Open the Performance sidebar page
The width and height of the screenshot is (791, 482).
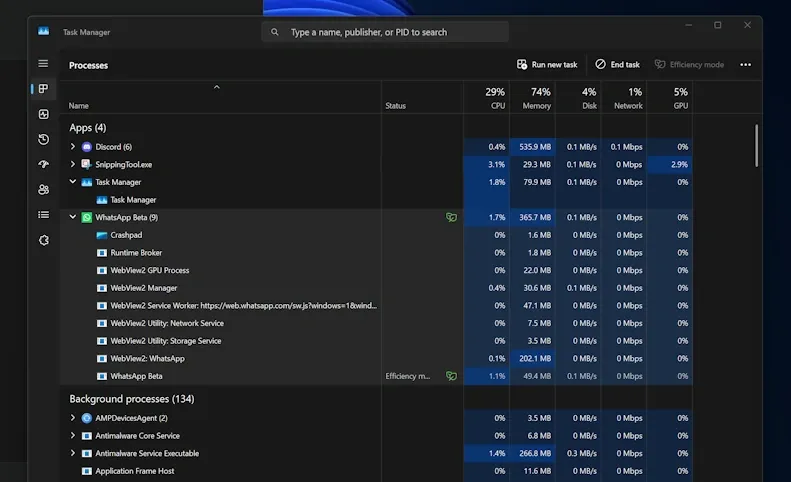[43, 114]
